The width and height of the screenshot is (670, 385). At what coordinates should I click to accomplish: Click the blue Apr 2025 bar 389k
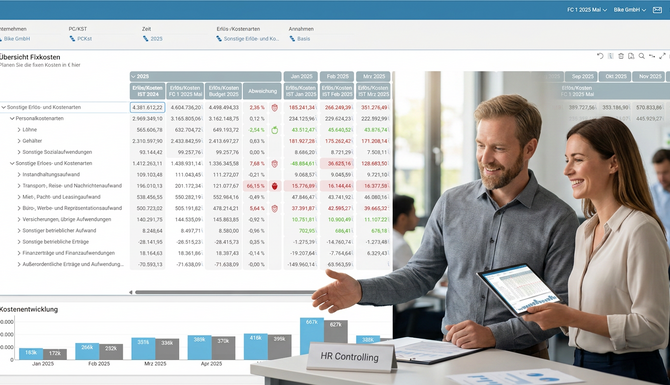(200, 347)
